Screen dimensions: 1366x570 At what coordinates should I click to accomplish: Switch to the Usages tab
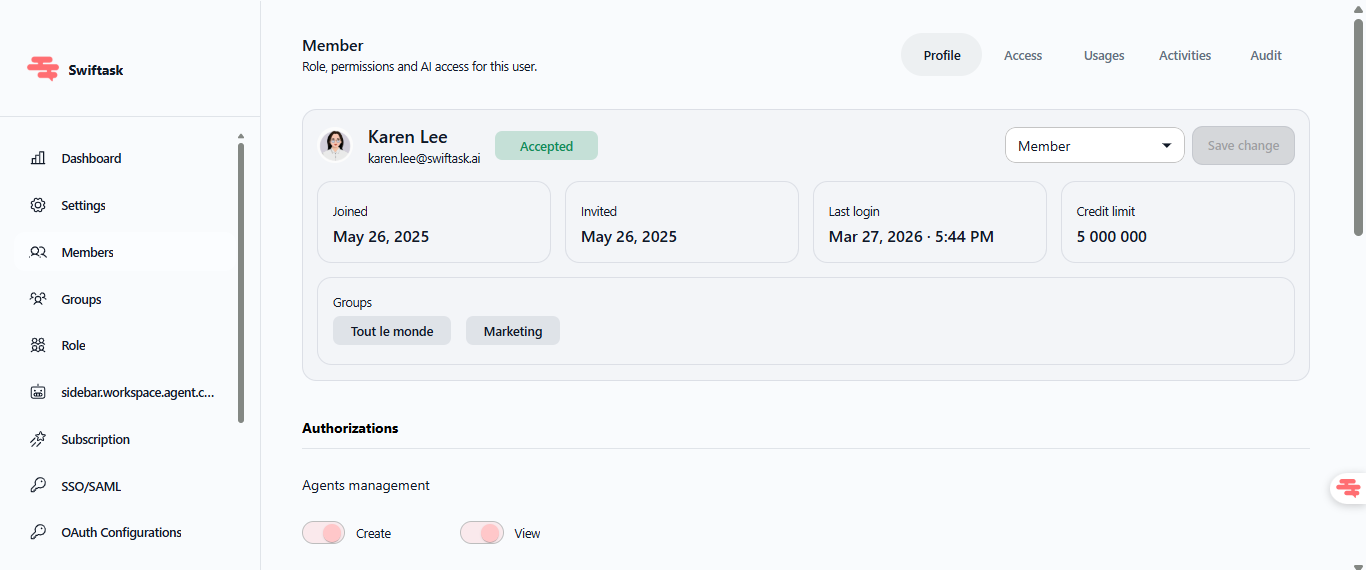click(x=1104, y=56)
